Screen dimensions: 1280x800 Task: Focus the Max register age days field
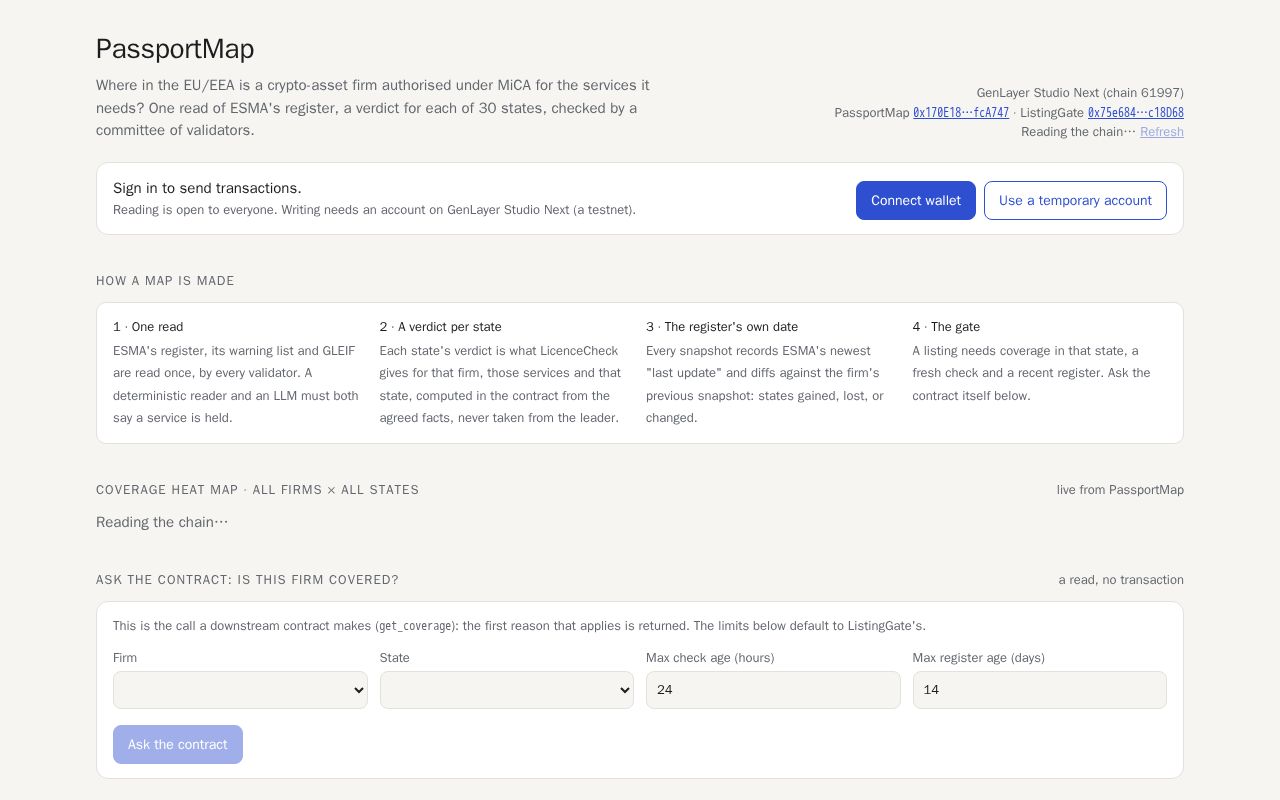pos(1040,690)
